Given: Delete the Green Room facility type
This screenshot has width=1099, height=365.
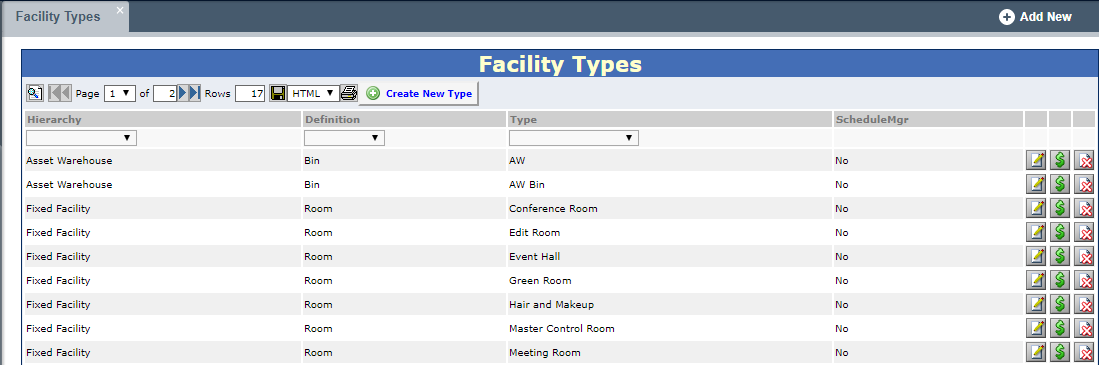Looking at the screenshot, I should coord(1084,280).
